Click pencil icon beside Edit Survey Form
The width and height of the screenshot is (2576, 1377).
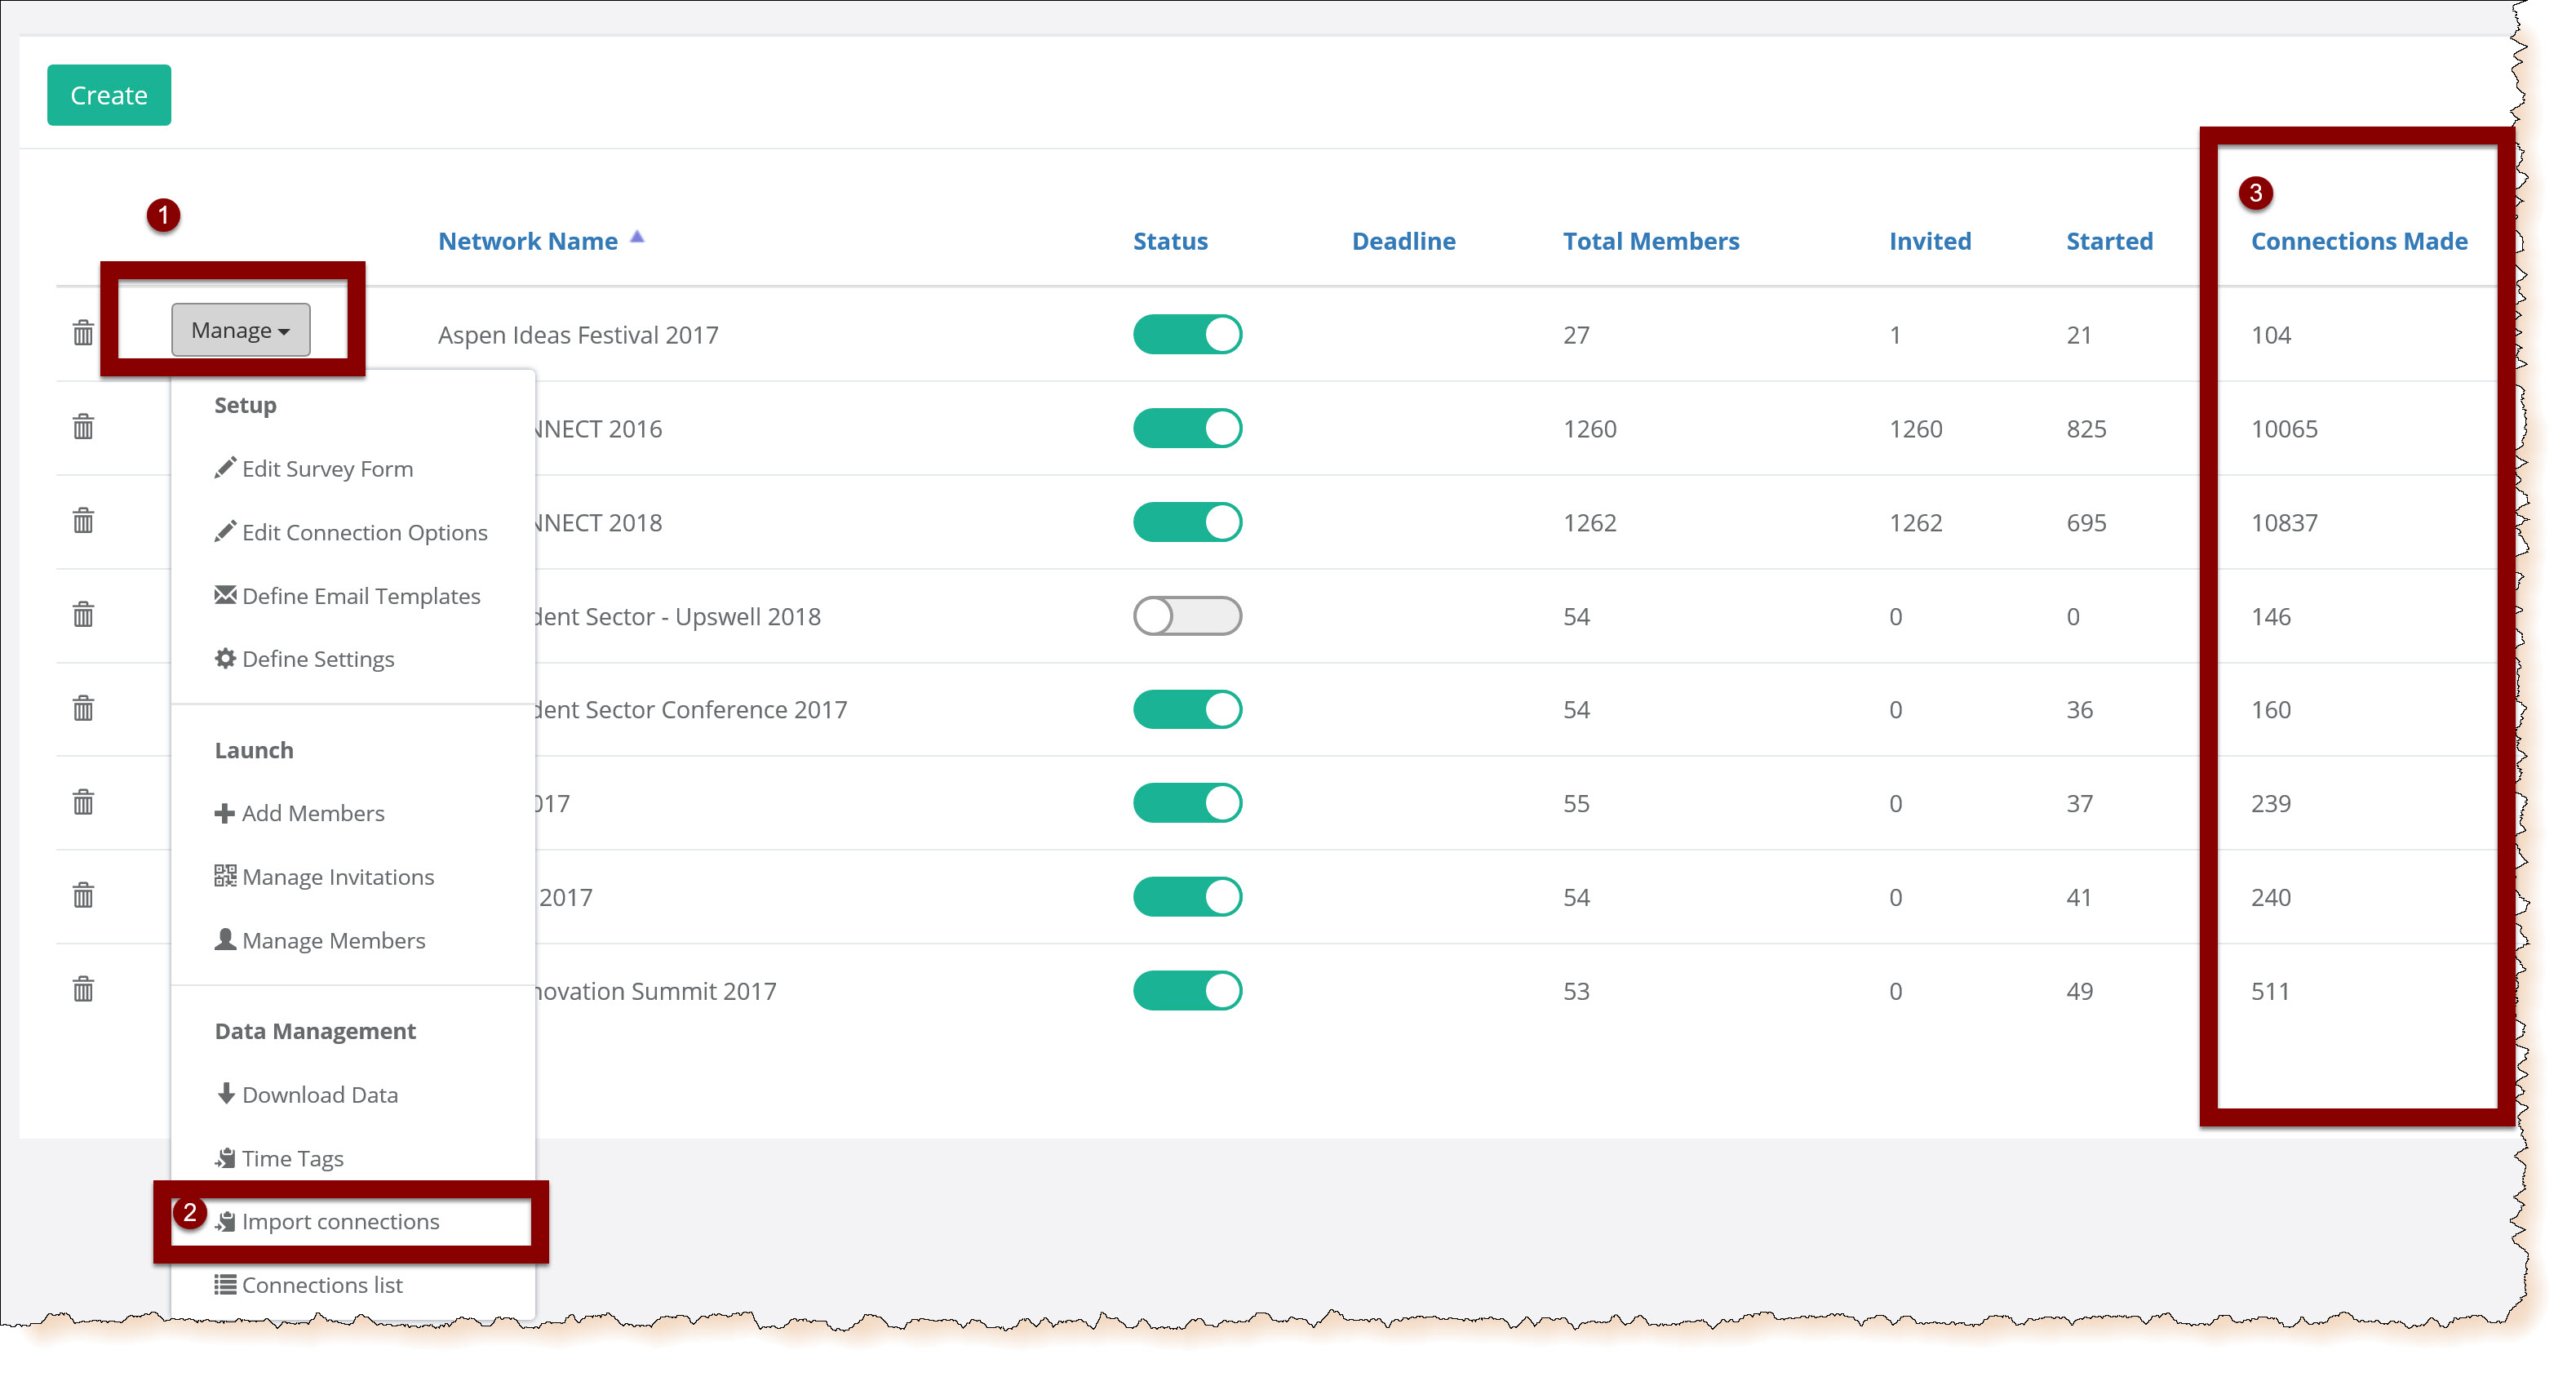point(225,467)
